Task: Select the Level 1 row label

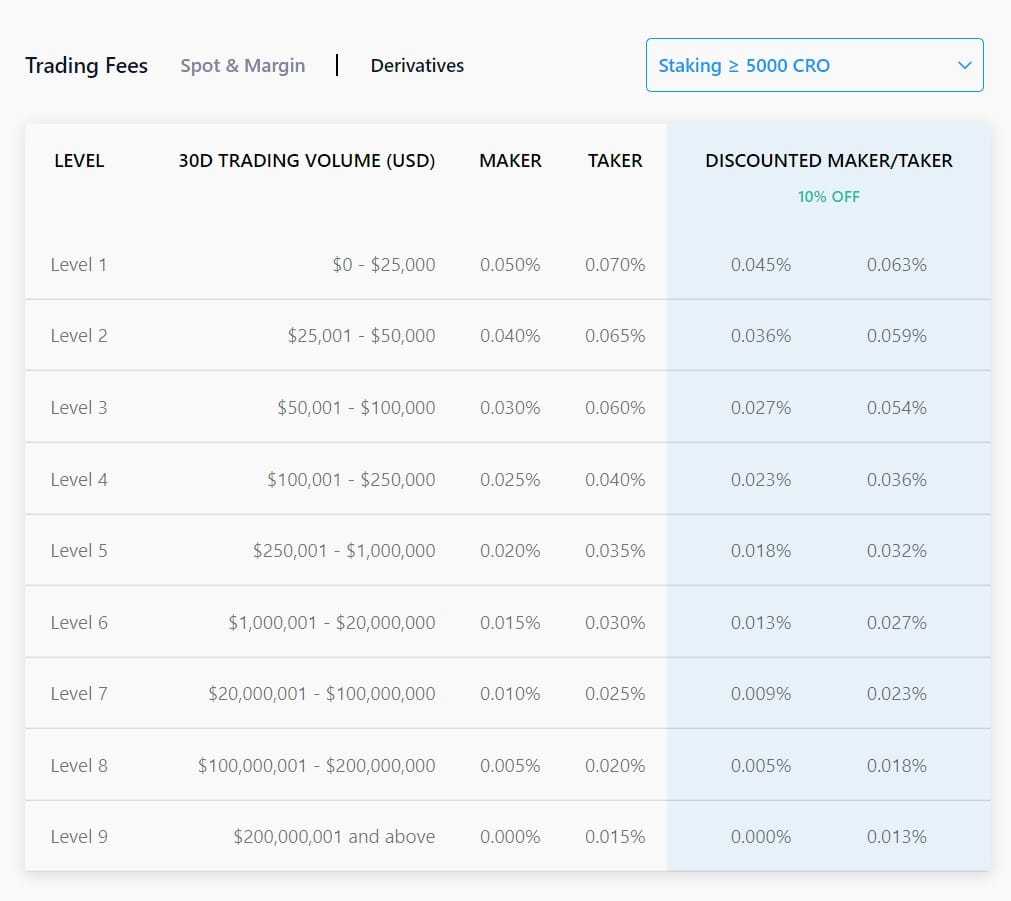Action: tap(79, 264)
